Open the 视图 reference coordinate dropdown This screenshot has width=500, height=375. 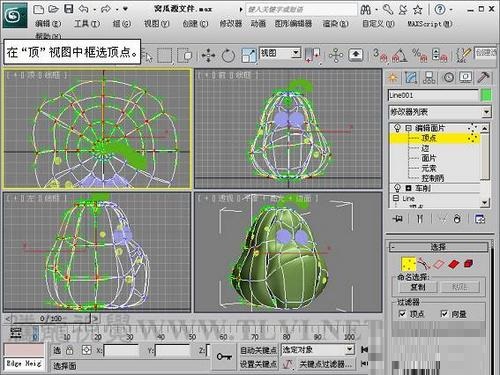coord(280,54)
